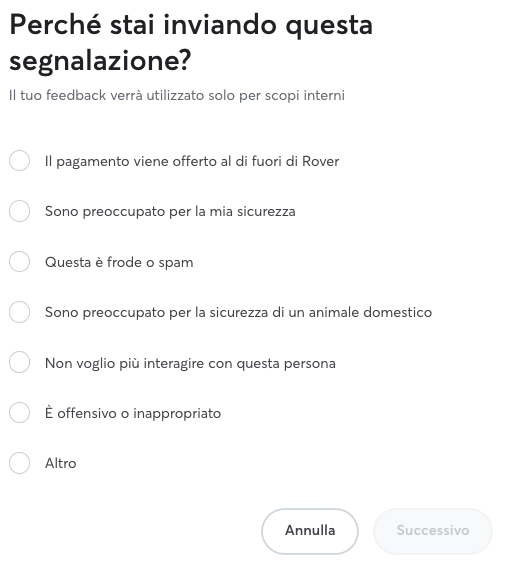This screenshot has height=569, width=508.
Task: Click the 'Non voglio più interagire con questa persona' text
Action: point(190,363)
